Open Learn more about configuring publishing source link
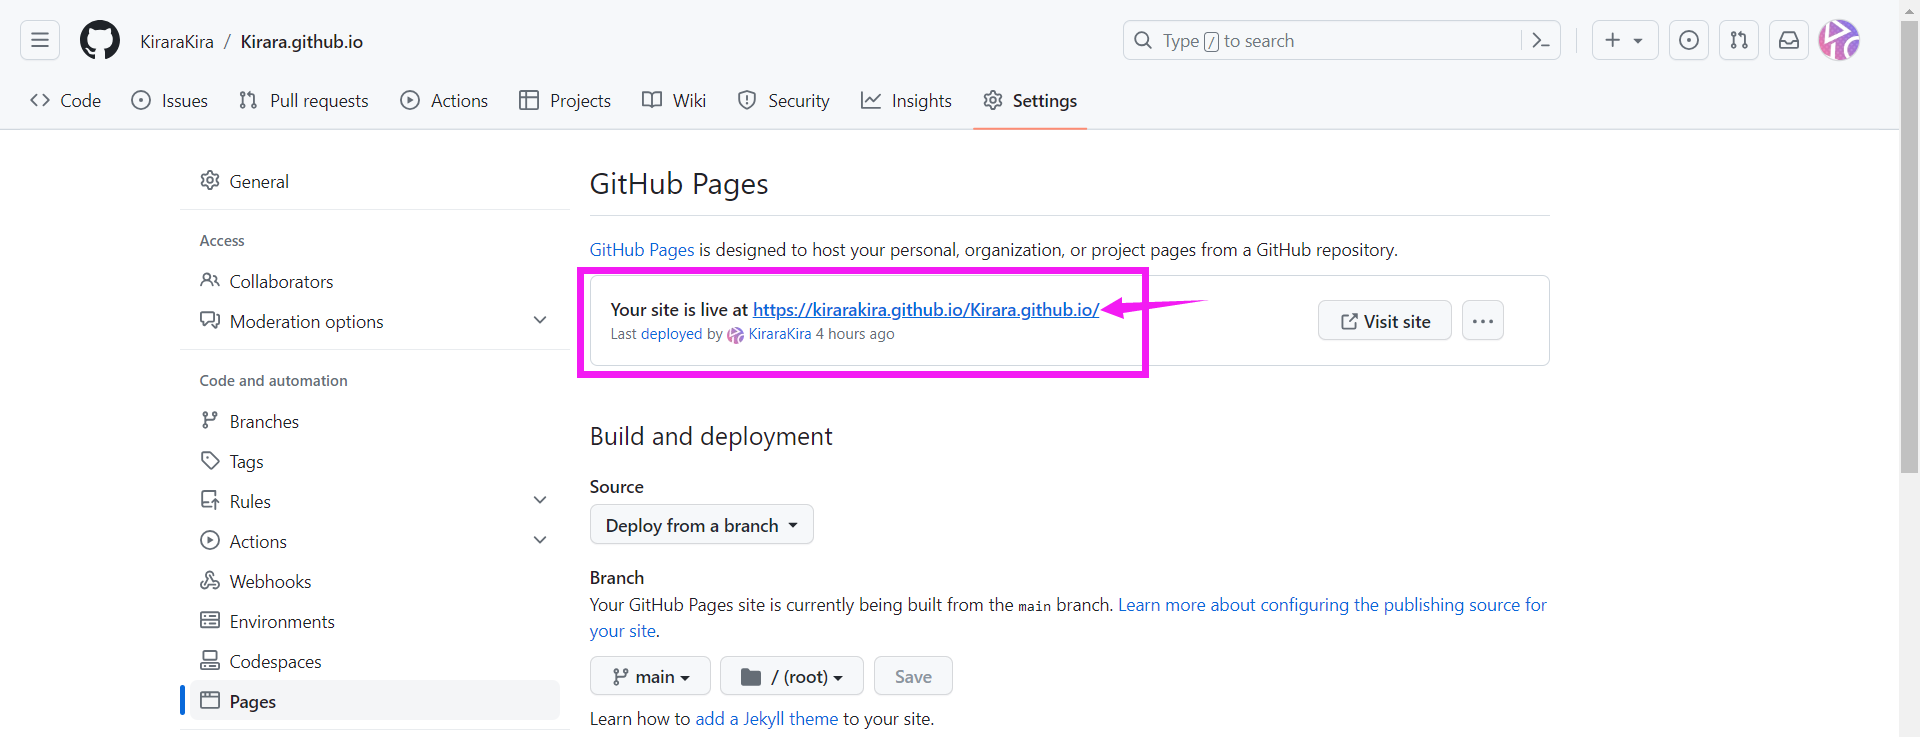The width and height of the screenshot is (1920, 737). pos(1068,618)
